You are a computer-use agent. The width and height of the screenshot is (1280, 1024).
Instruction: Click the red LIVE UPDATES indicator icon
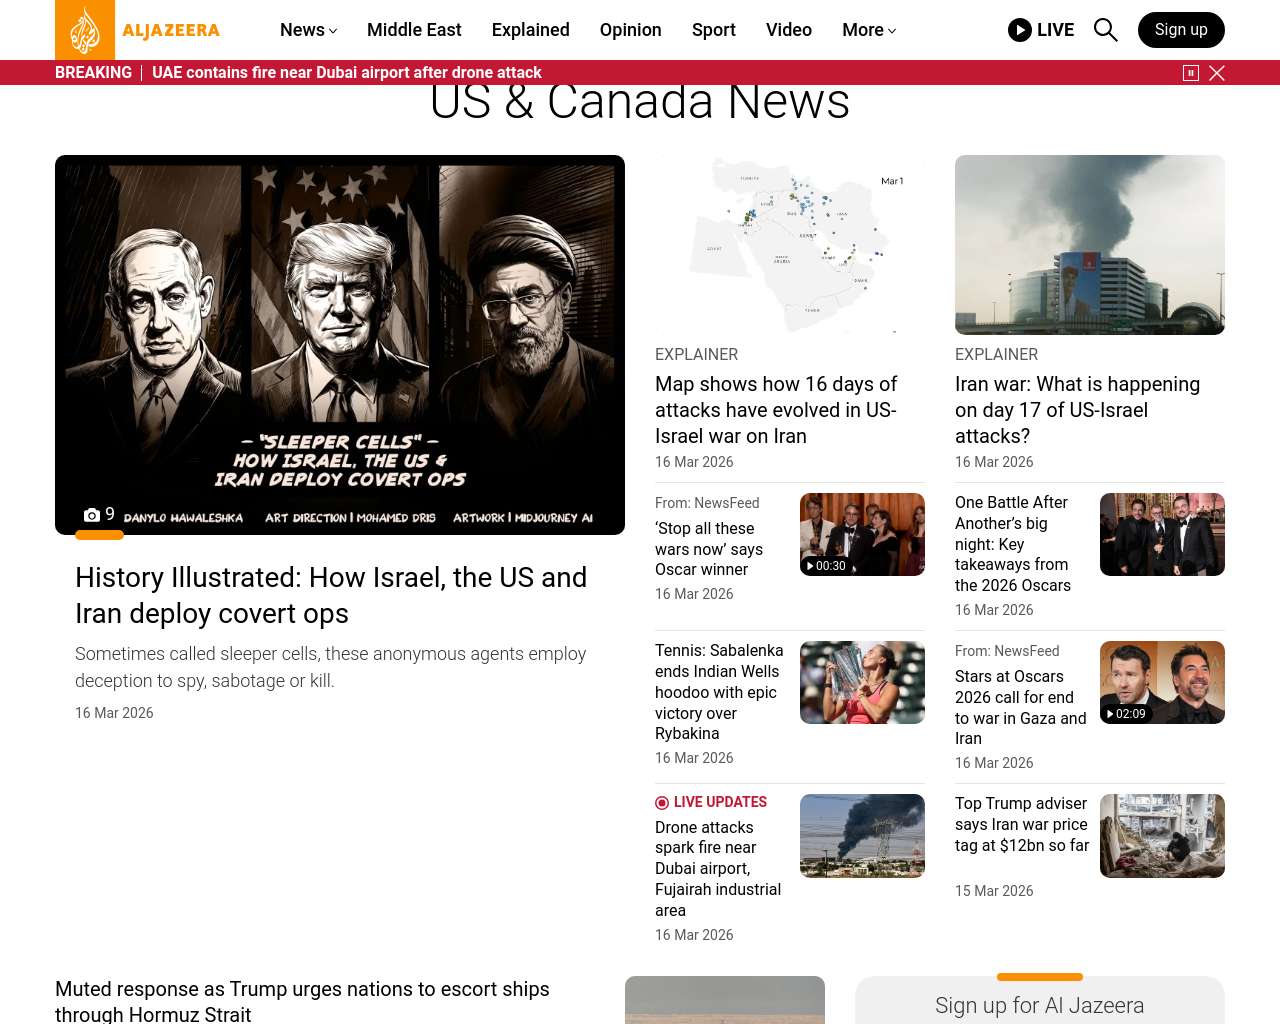click(662, 803)
